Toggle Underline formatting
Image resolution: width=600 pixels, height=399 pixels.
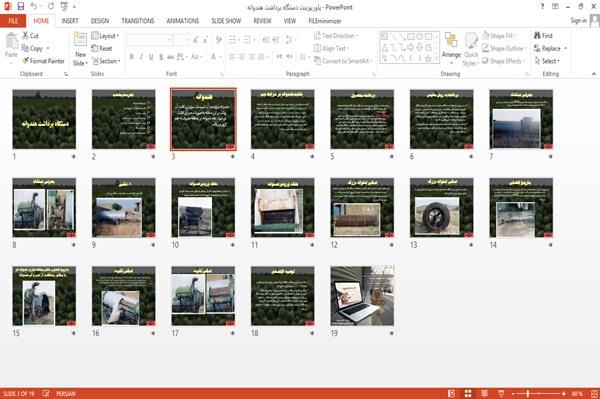point(151,57)
